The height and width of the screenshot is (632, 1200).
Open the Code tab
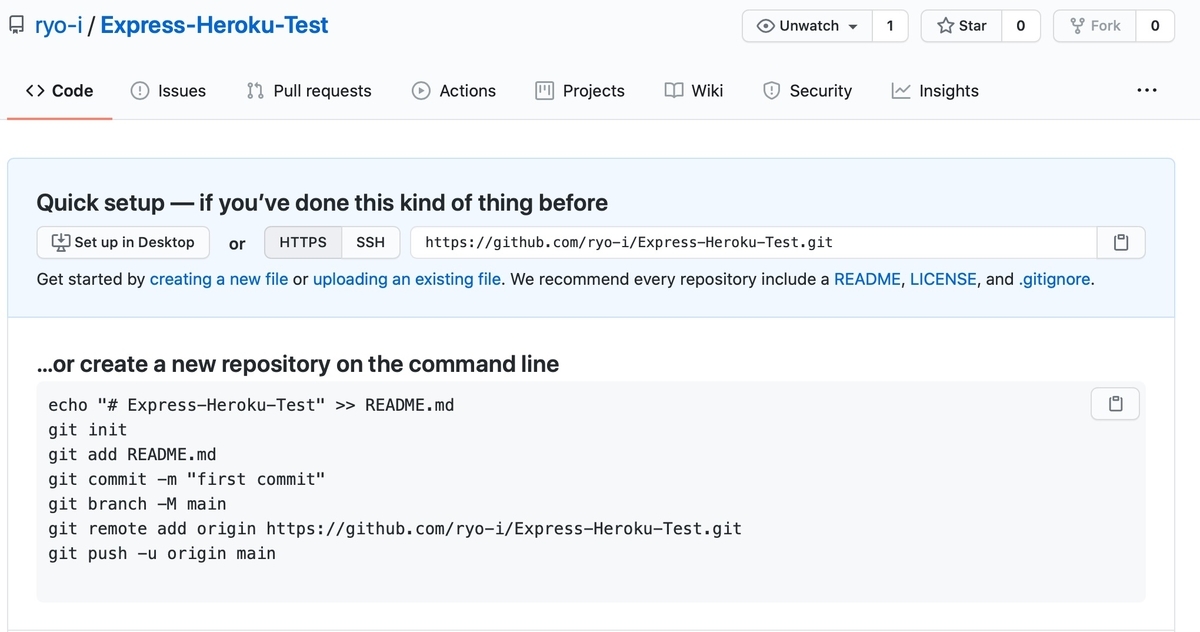pyautogui.click(x=59, y=91)
